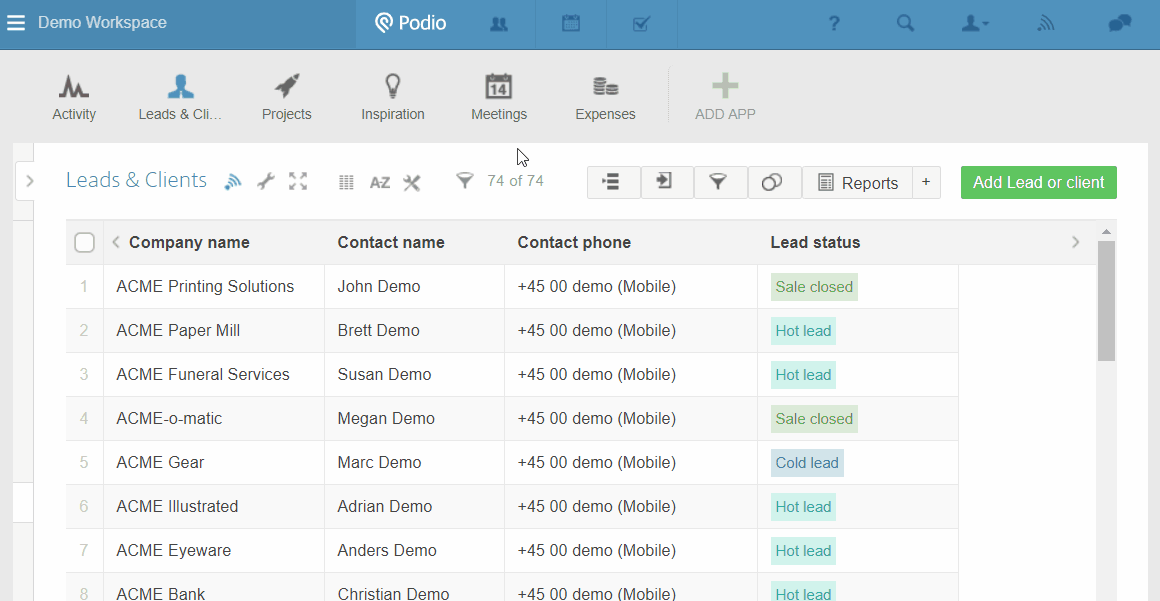Open the help question mark icon
The image size is (1160, 601).
834,24
